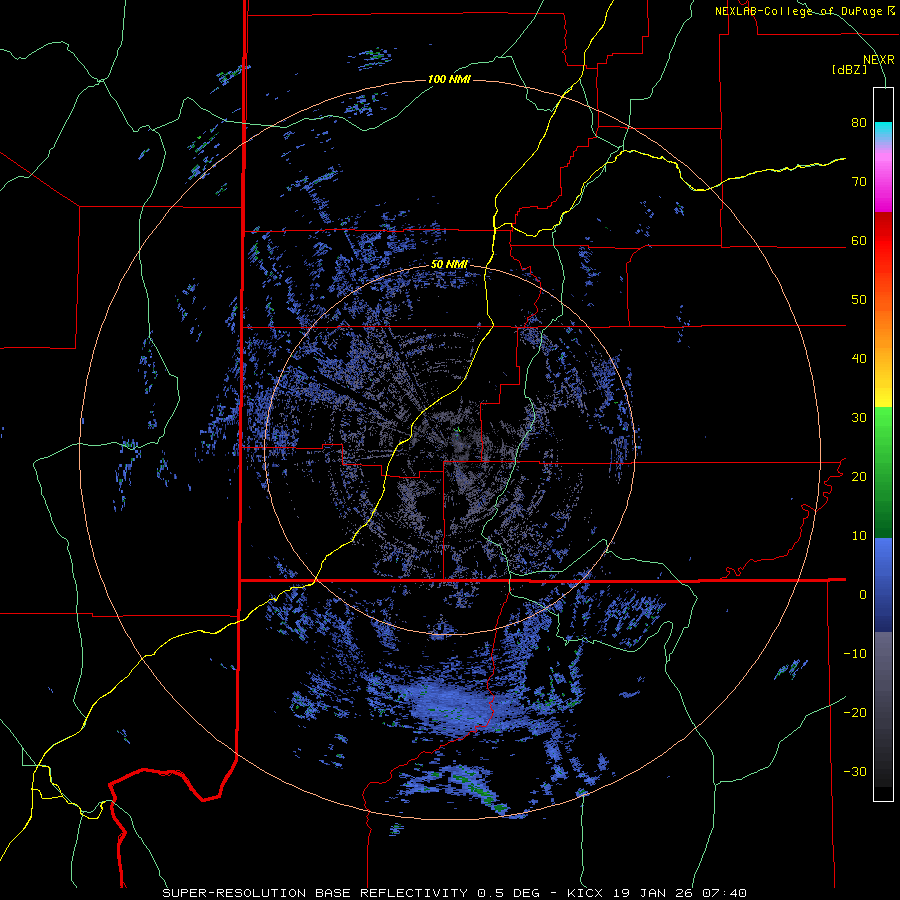Click the 80 dBZ value on the scale
This screenshot has height=900, width=900.
859,123
